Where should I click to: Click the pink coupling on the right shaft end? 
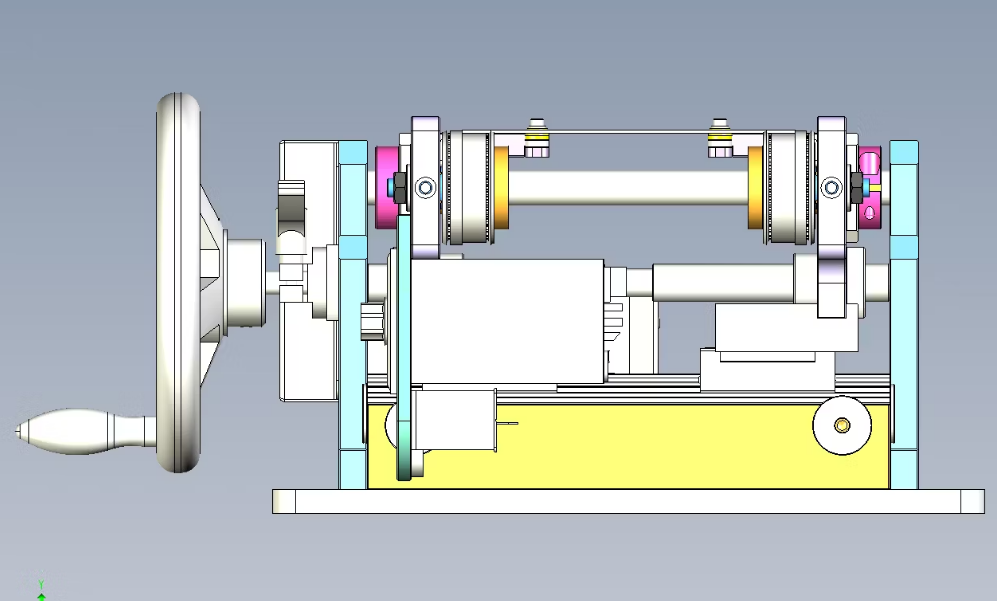pos(869,187)
